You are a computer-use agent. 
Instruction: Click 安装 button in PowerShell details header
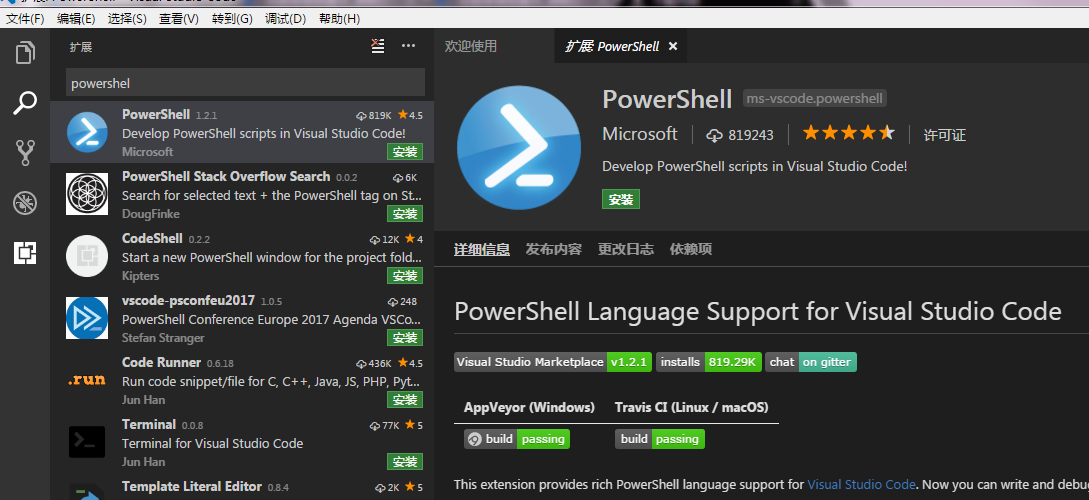point(621,199)
